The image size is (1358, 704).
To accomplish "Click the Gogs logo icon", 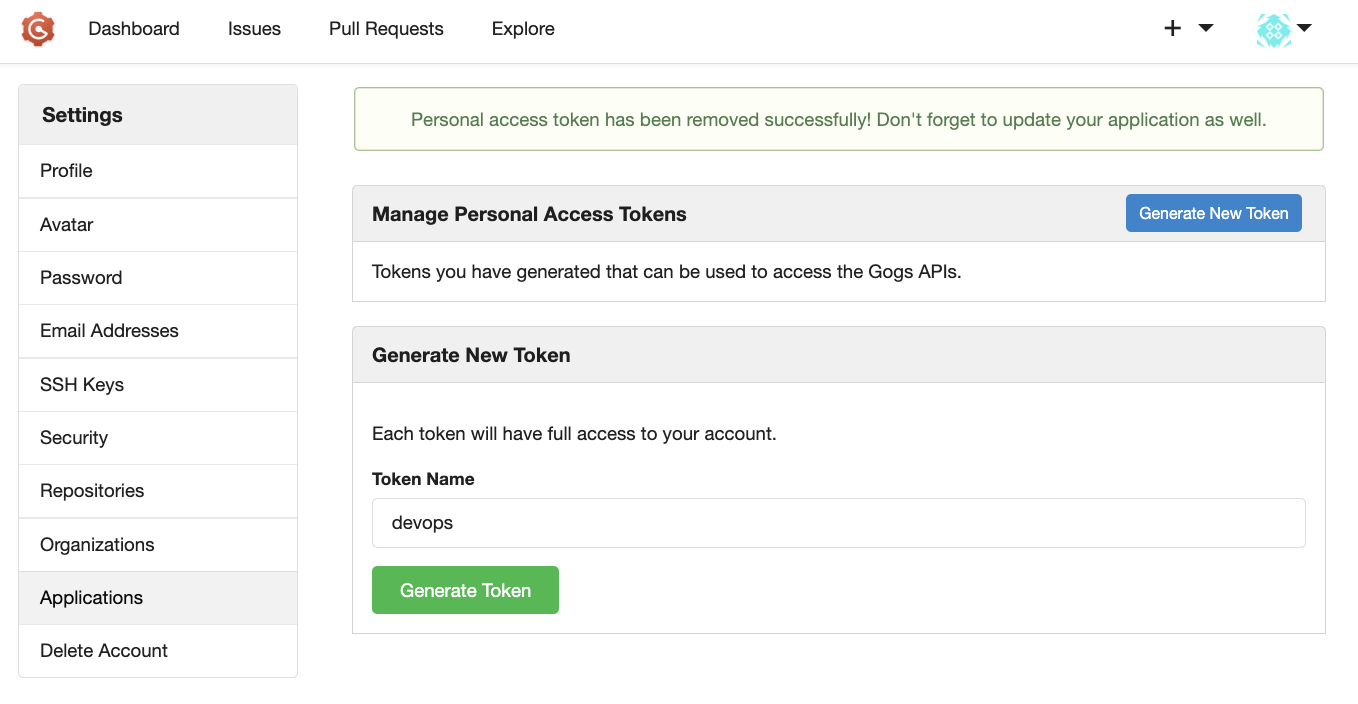I will (38, 29).
